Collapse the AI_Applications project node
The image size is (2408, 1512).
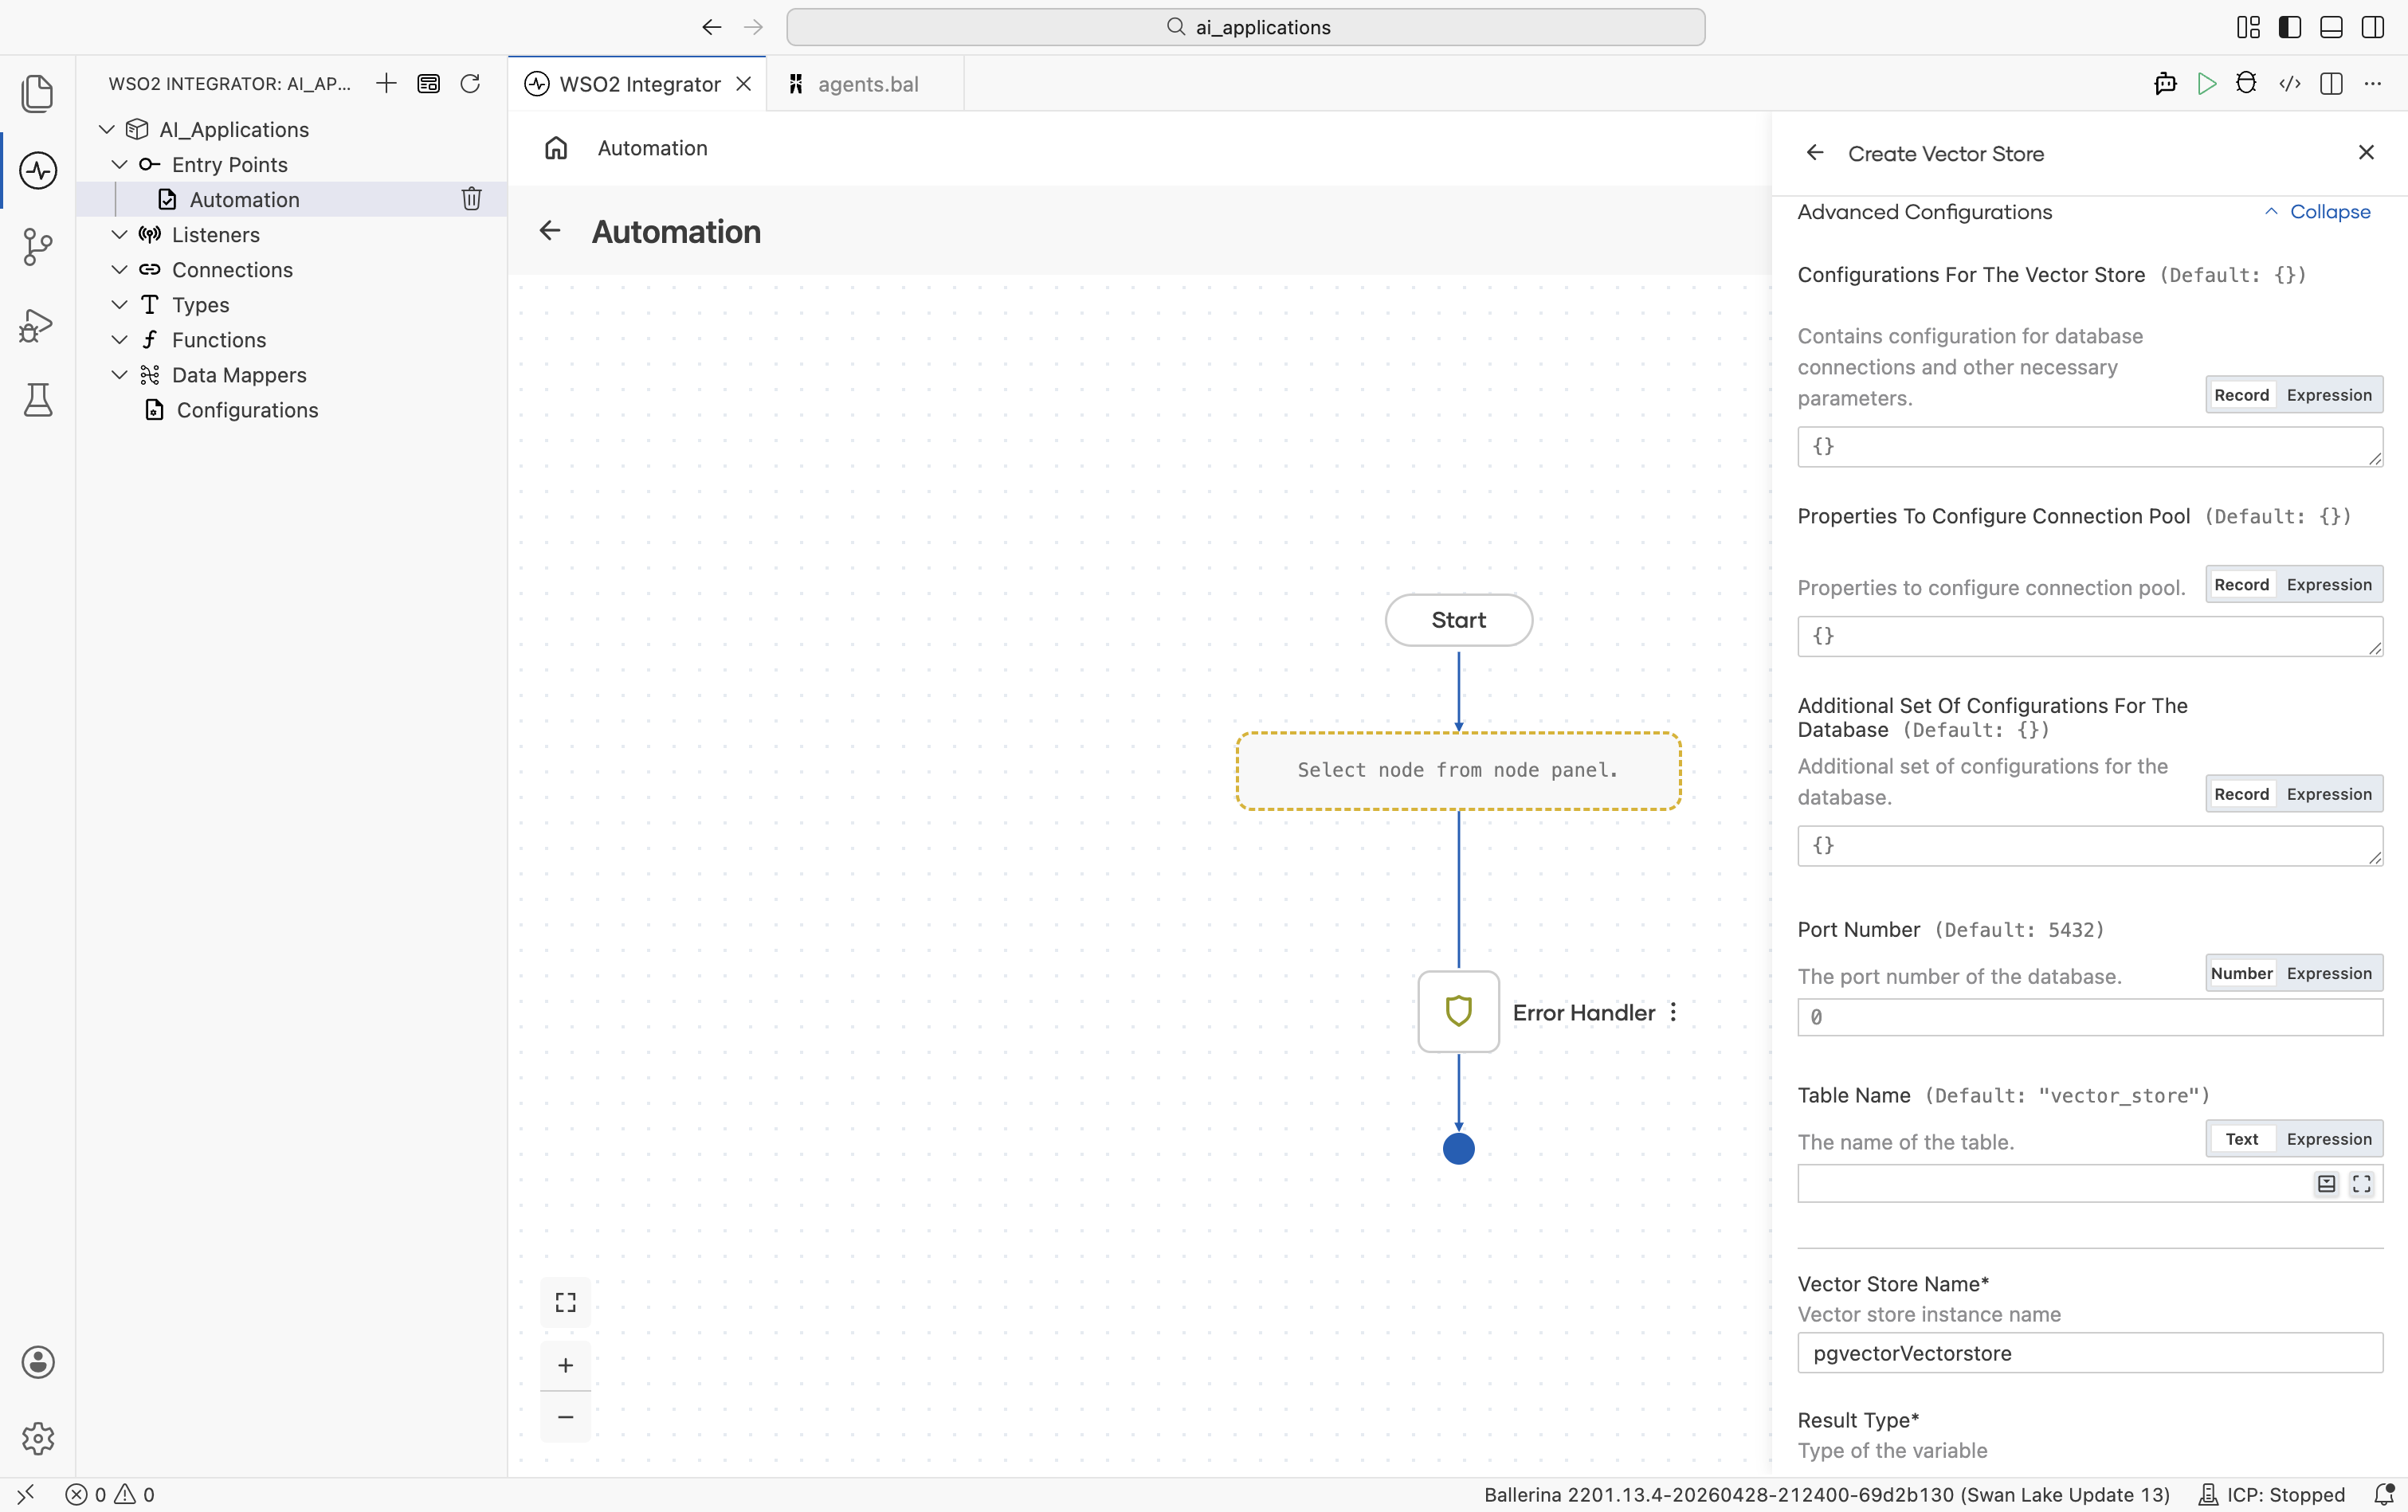tap(107, 129)
